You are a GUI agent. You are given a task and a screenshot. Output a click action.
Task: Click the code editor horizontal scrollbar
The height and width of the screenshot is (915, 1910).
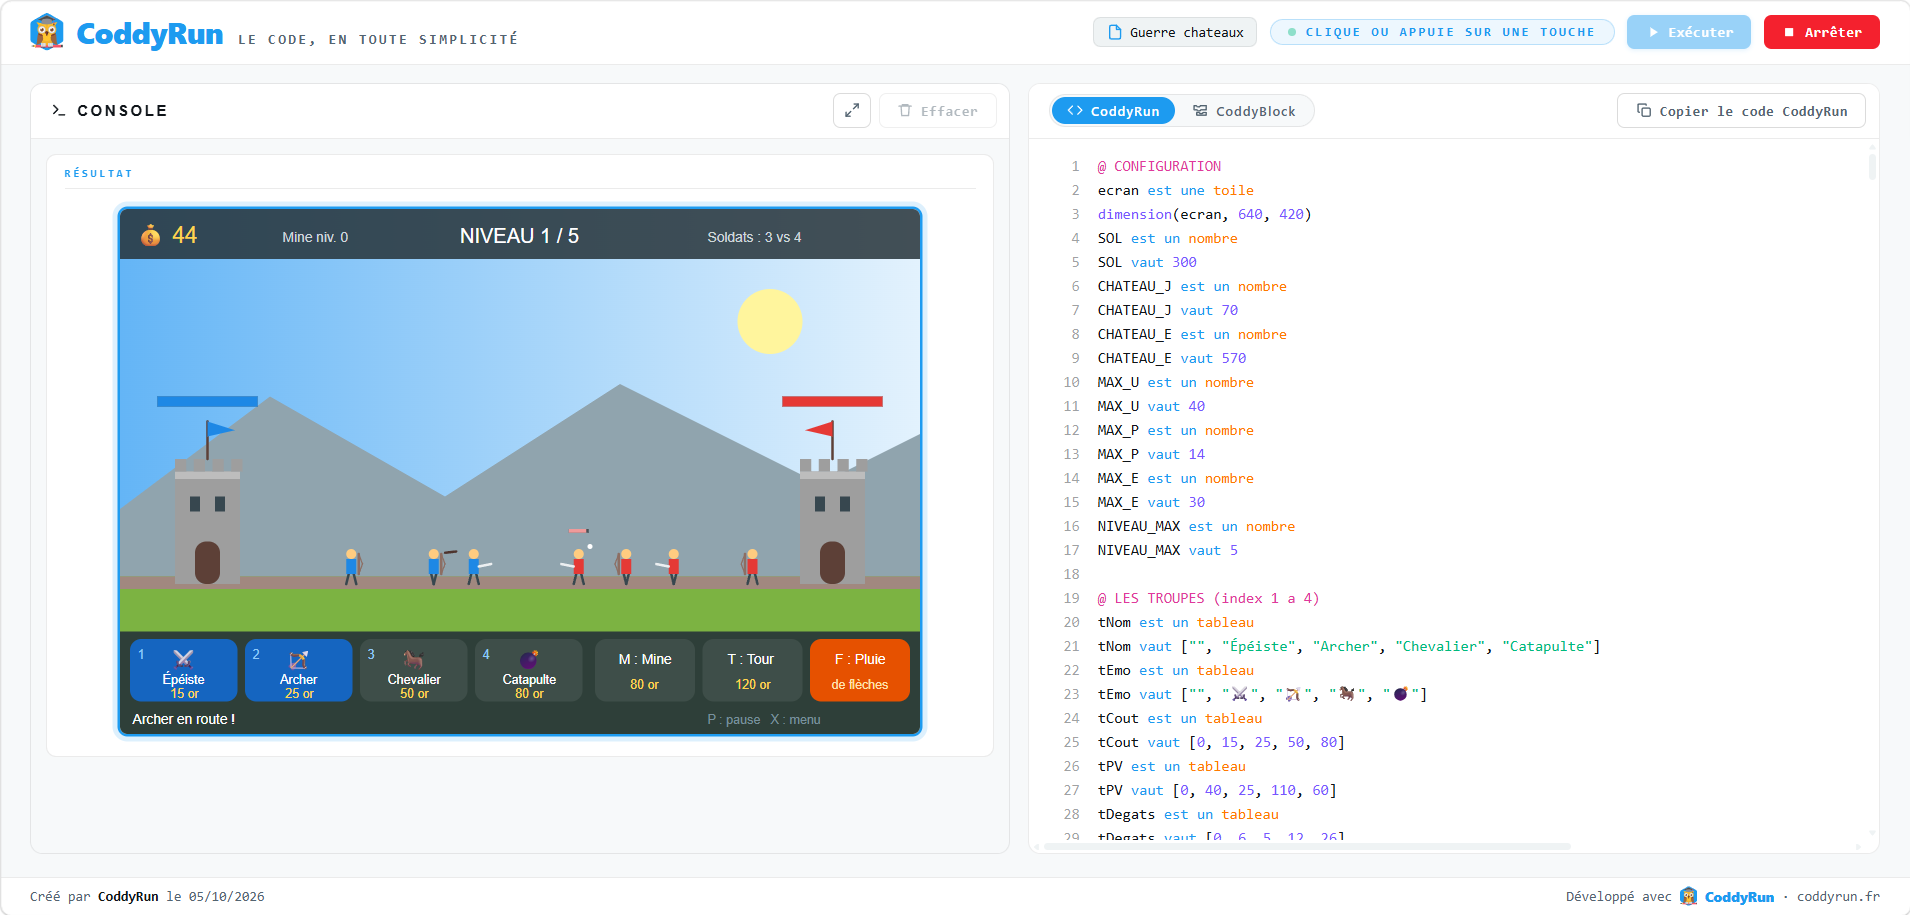[x=1306, y=846]
